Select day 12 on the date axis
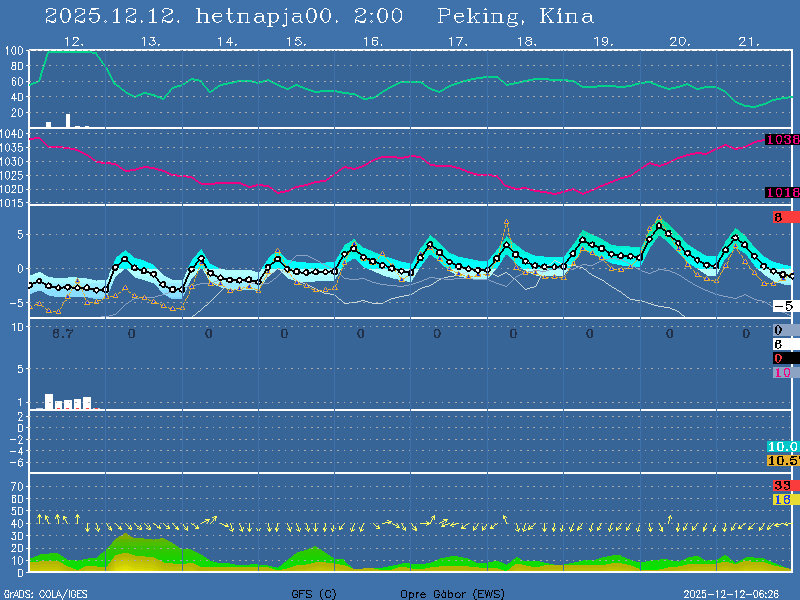800x600 pixels. pyautogui.click(x=73, y=41)
